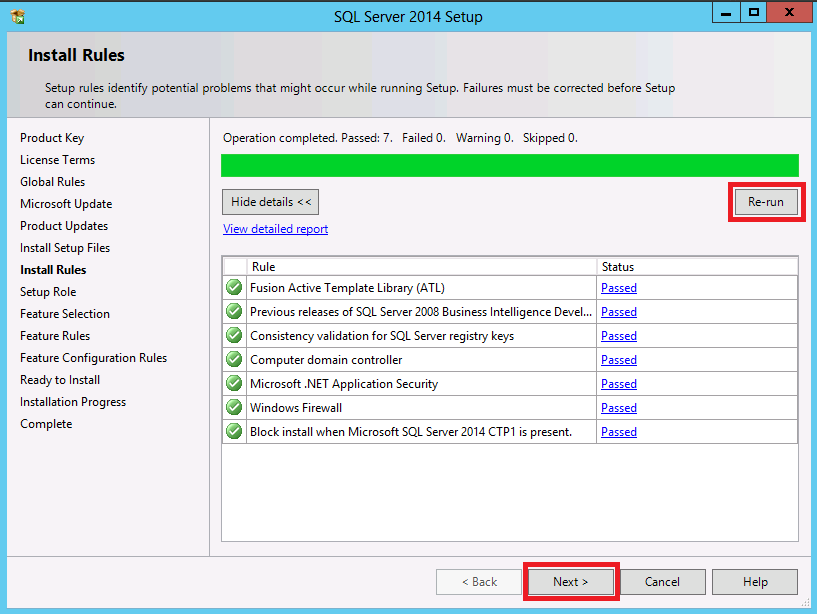Screen dimensions: 817x614
Task: Open Passed status for Windows Firewall
Action: 619,408
